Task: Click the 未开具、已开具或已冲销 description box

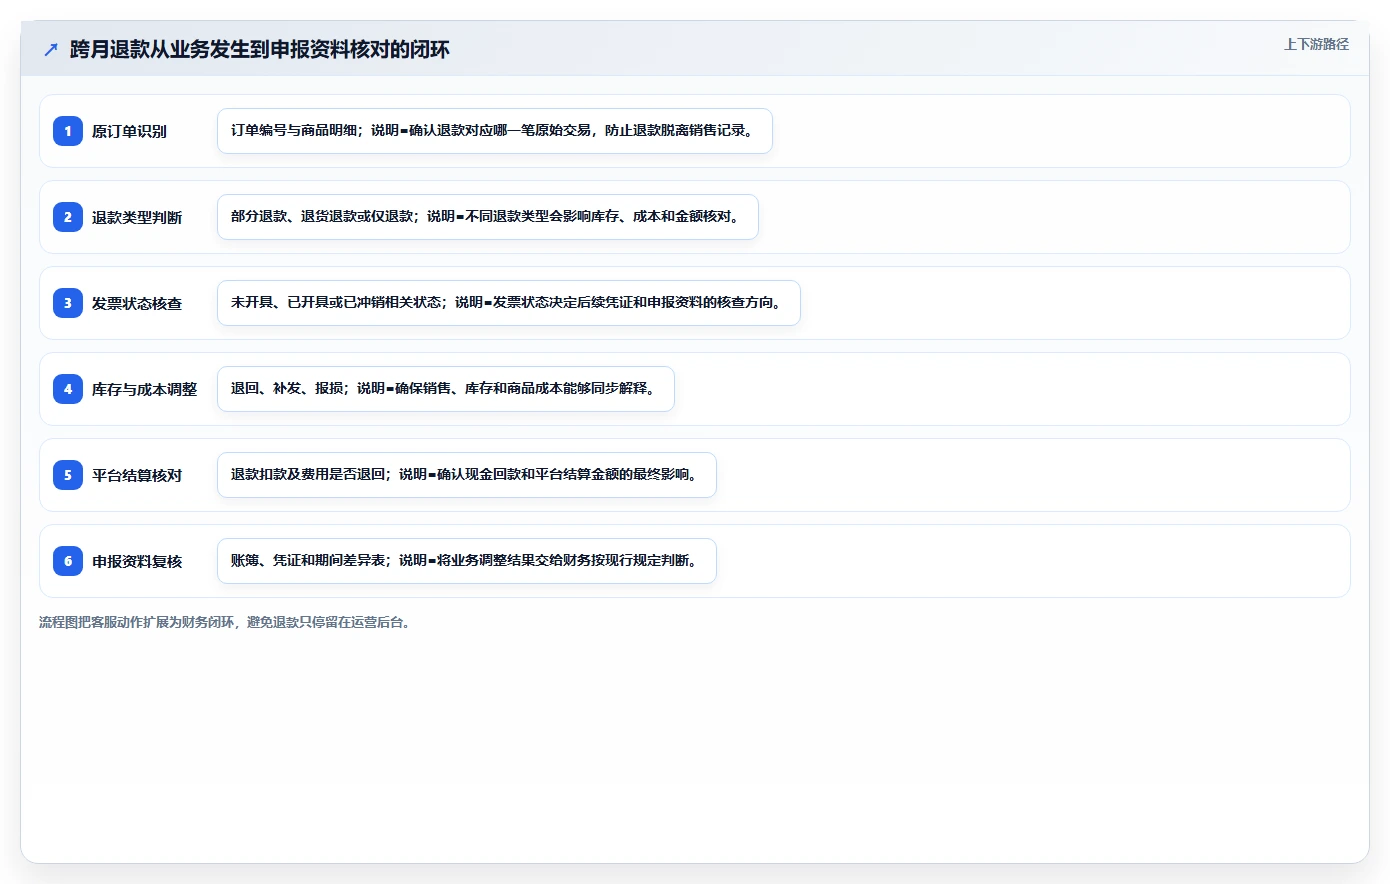Action: (509, 303)
